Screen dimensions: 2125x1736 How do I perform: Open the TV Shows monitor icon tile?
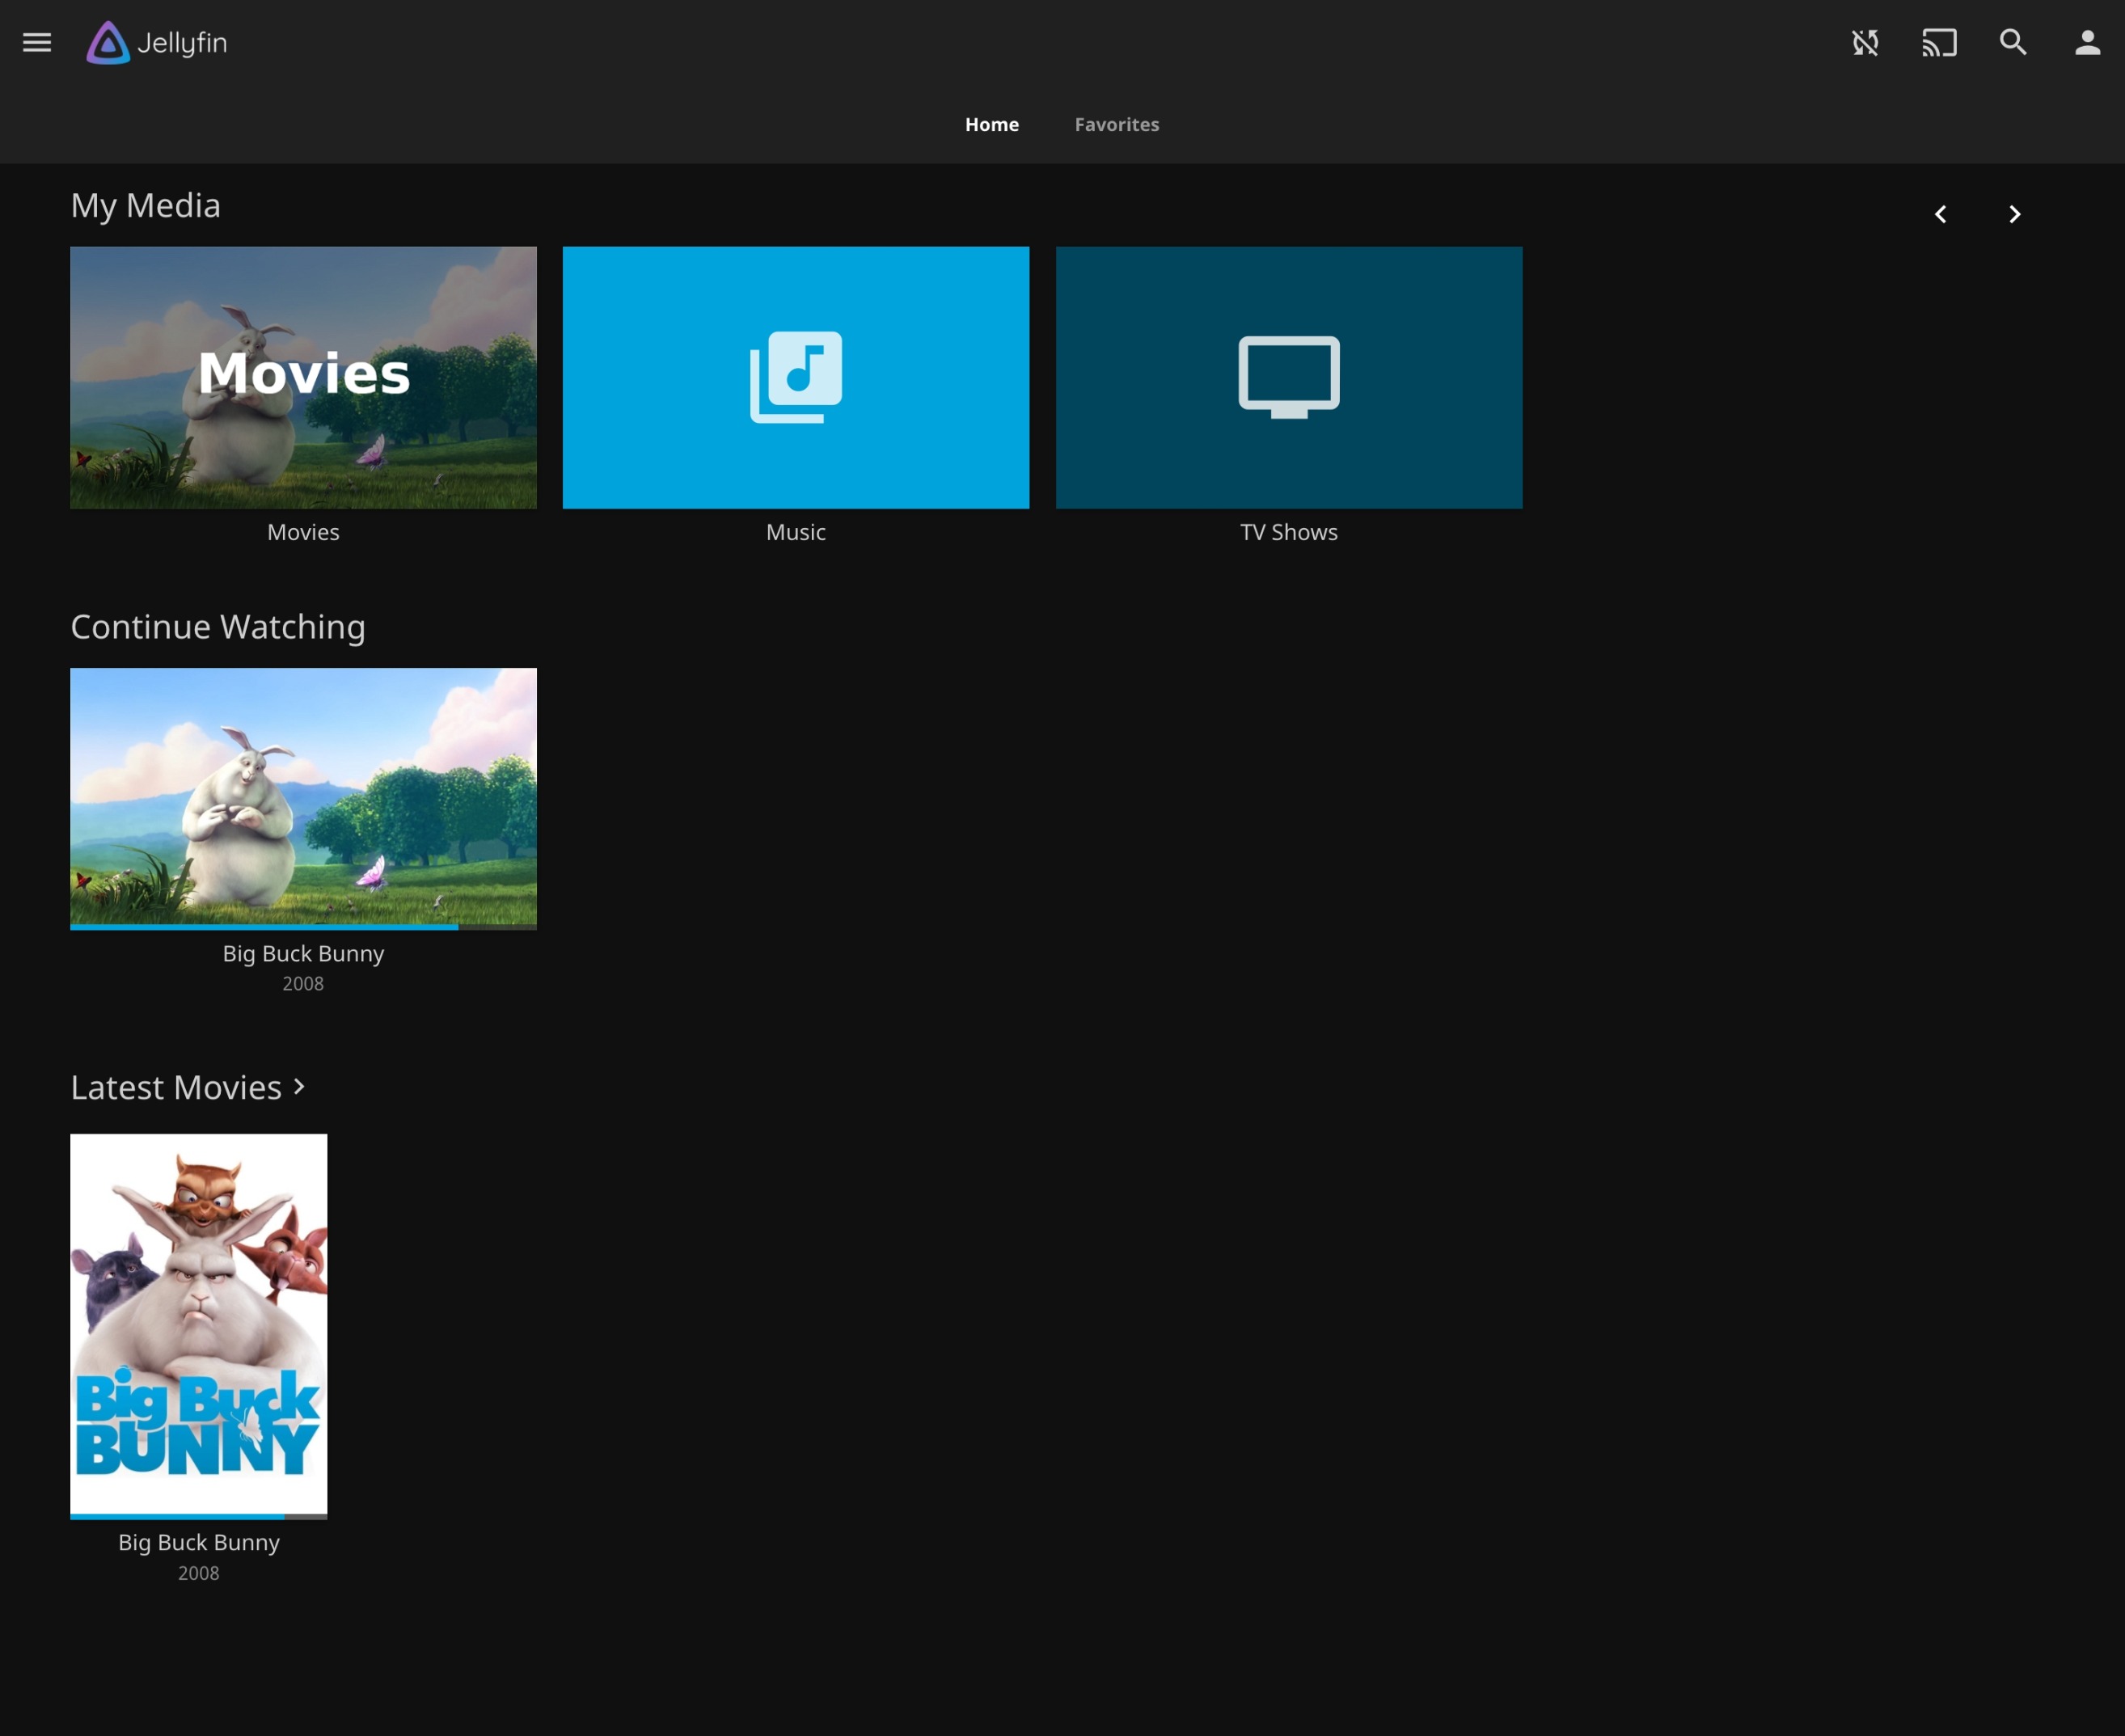click(1288, 377)
